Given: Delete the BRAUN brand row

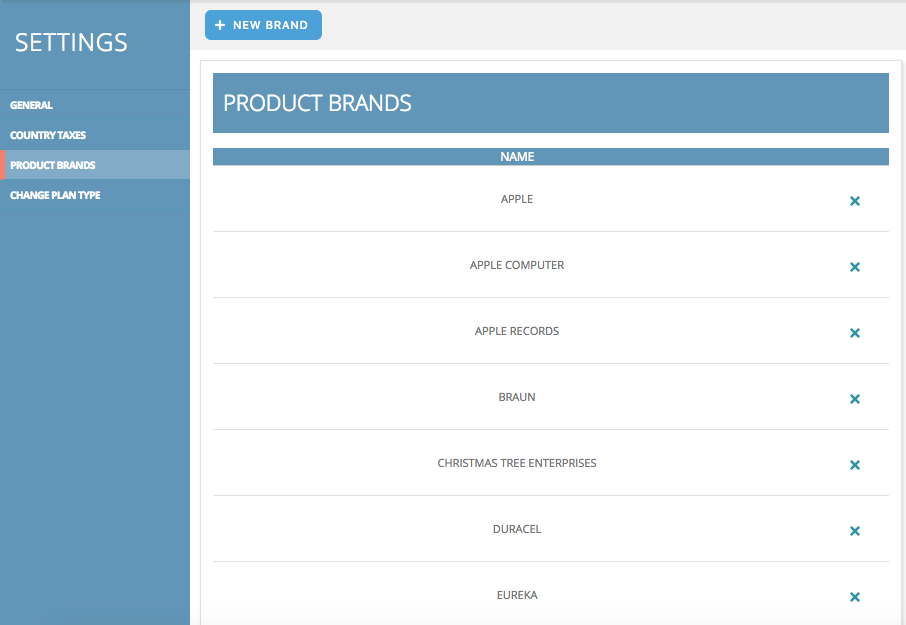Looking at the screenshot, I should tap(855, 399).
